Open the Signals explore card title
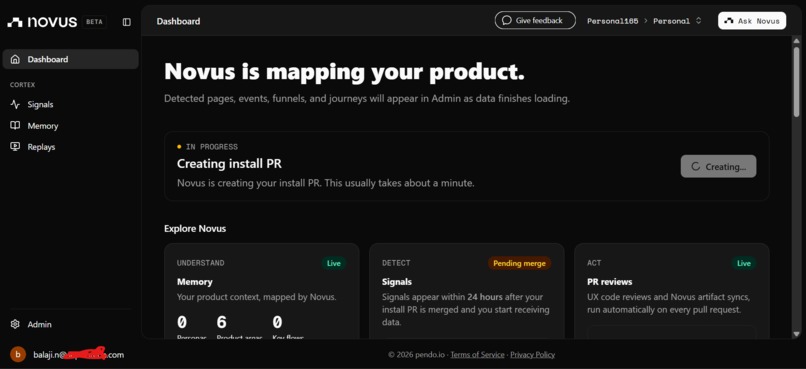This screenshot has height=369, width=806. tap(396, 282)
